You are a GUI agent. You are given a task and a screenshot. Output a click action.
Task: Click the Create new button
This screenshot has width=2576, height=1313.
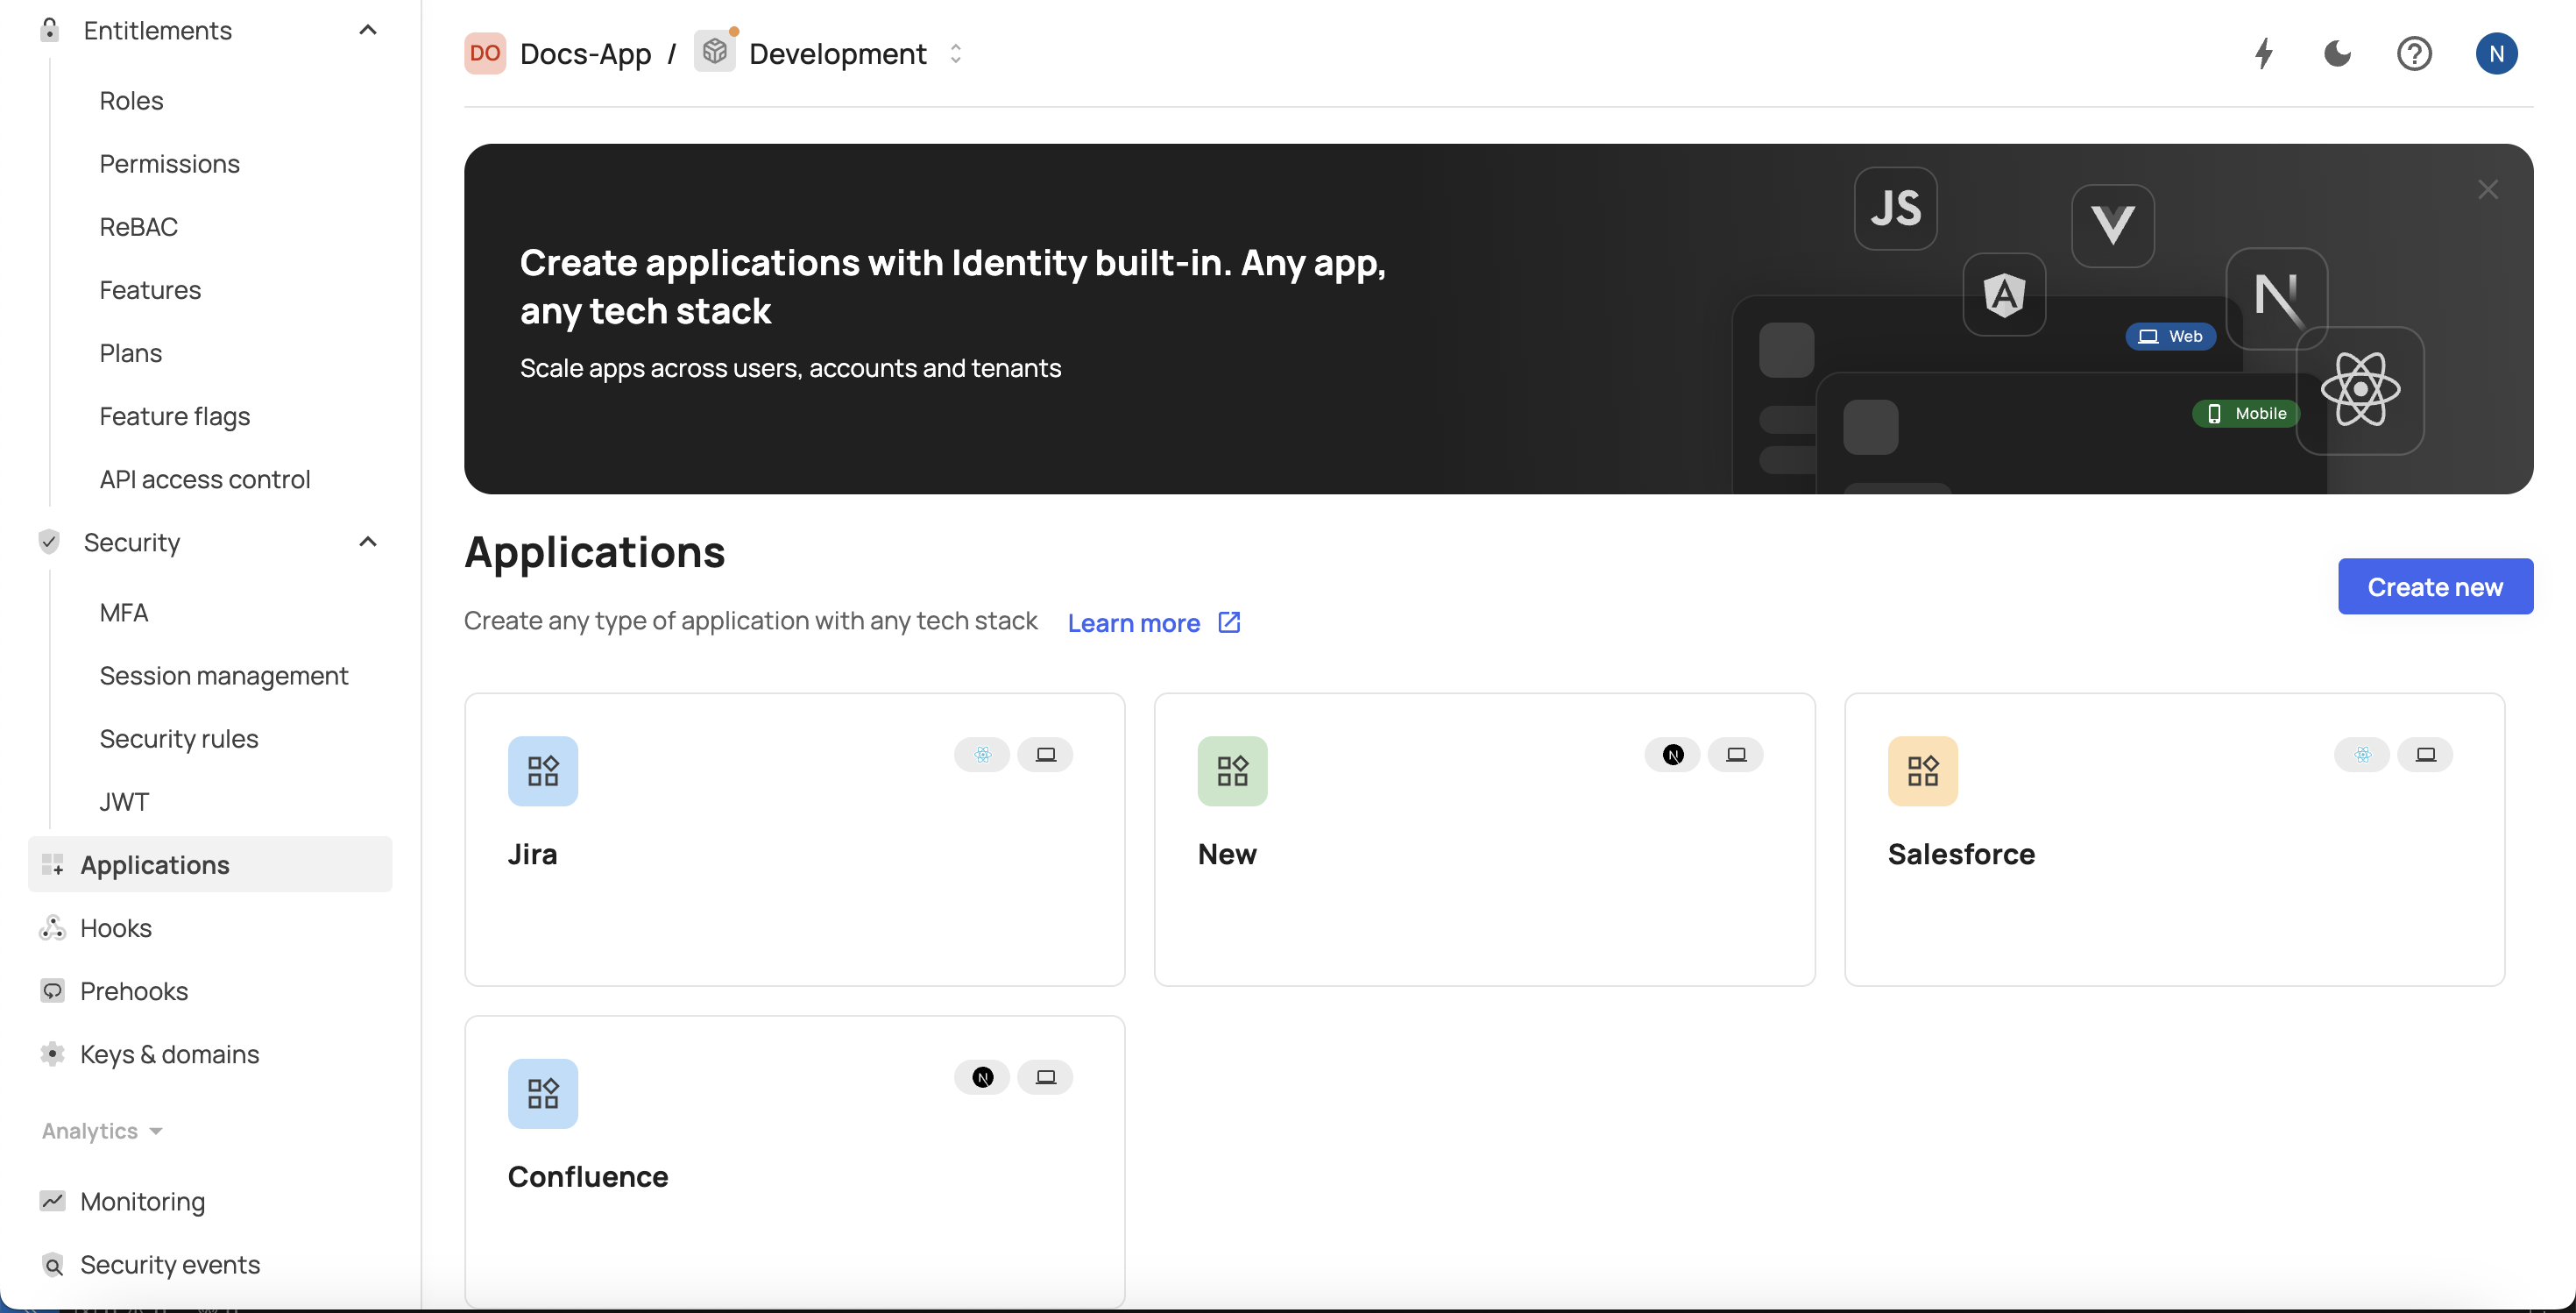tap(2435, 587)
